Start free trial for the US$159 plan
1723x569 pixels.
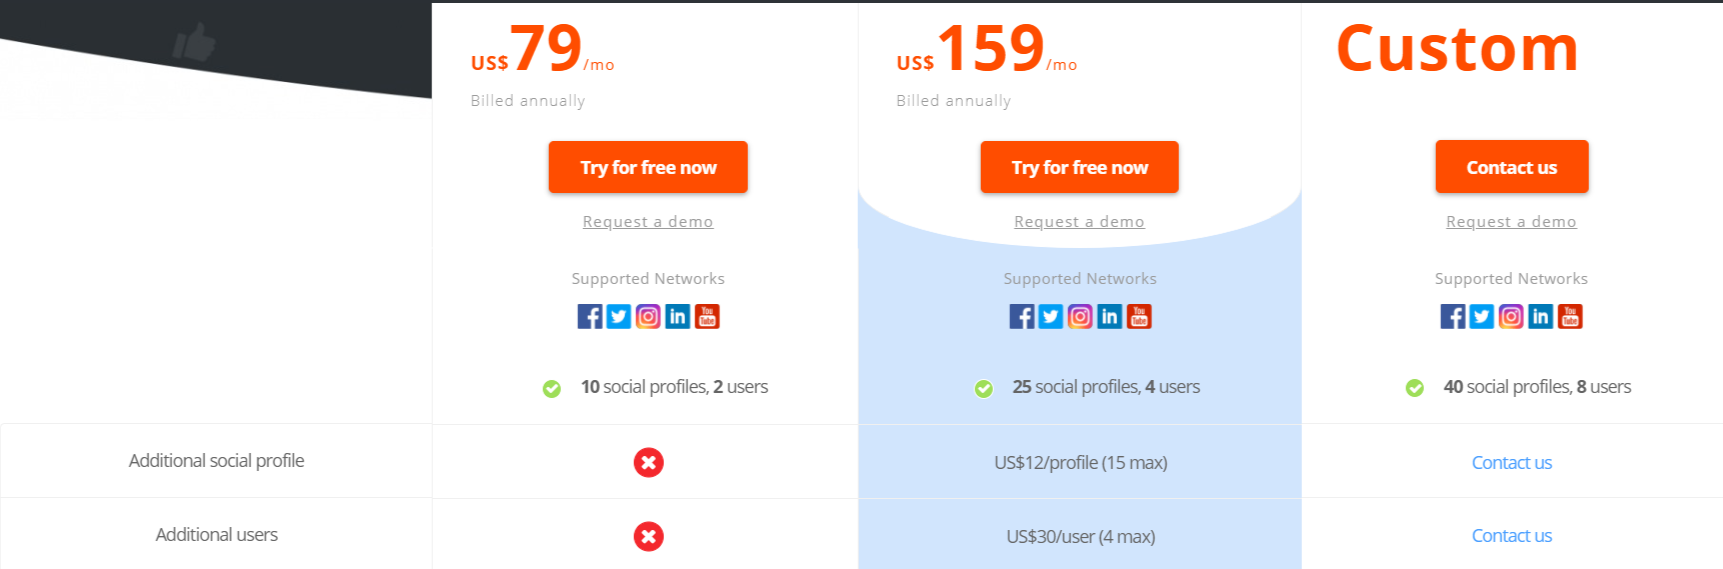[1080, 167]
